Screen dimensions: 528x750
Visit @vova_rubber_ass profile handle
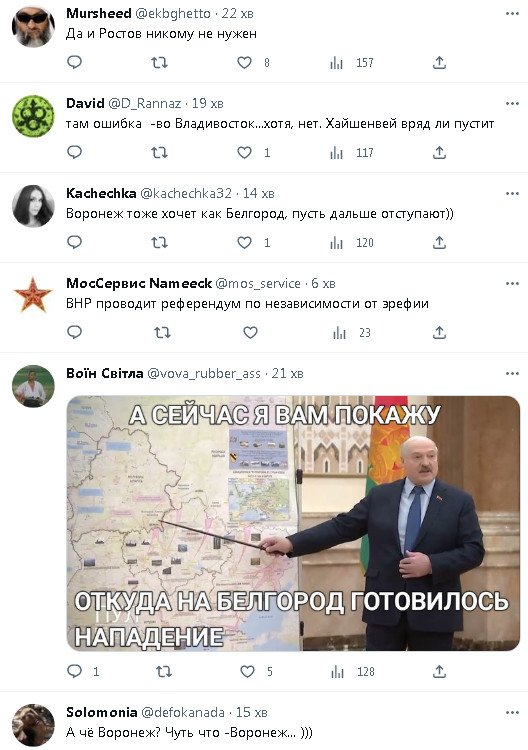[x=204, y=373]
